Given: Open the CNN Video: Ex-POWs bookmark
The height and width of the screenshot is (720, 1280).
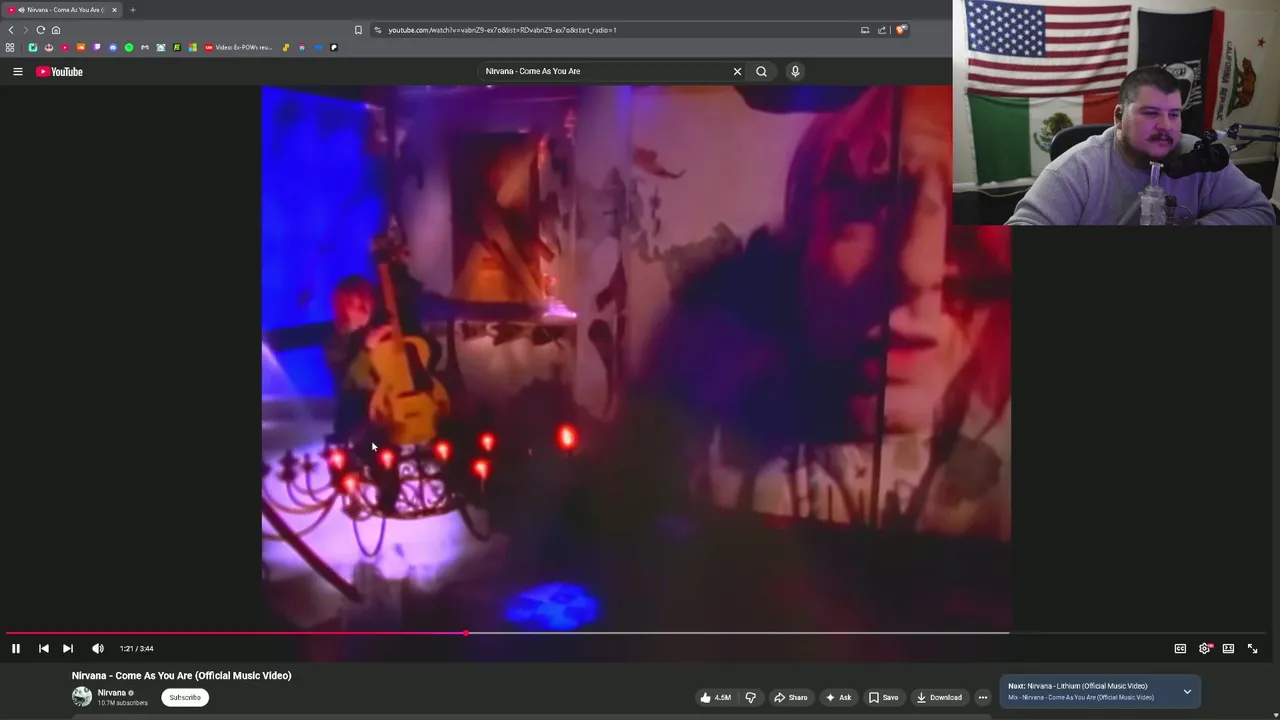Looking at the screenshot, I should tap(238, 47).
